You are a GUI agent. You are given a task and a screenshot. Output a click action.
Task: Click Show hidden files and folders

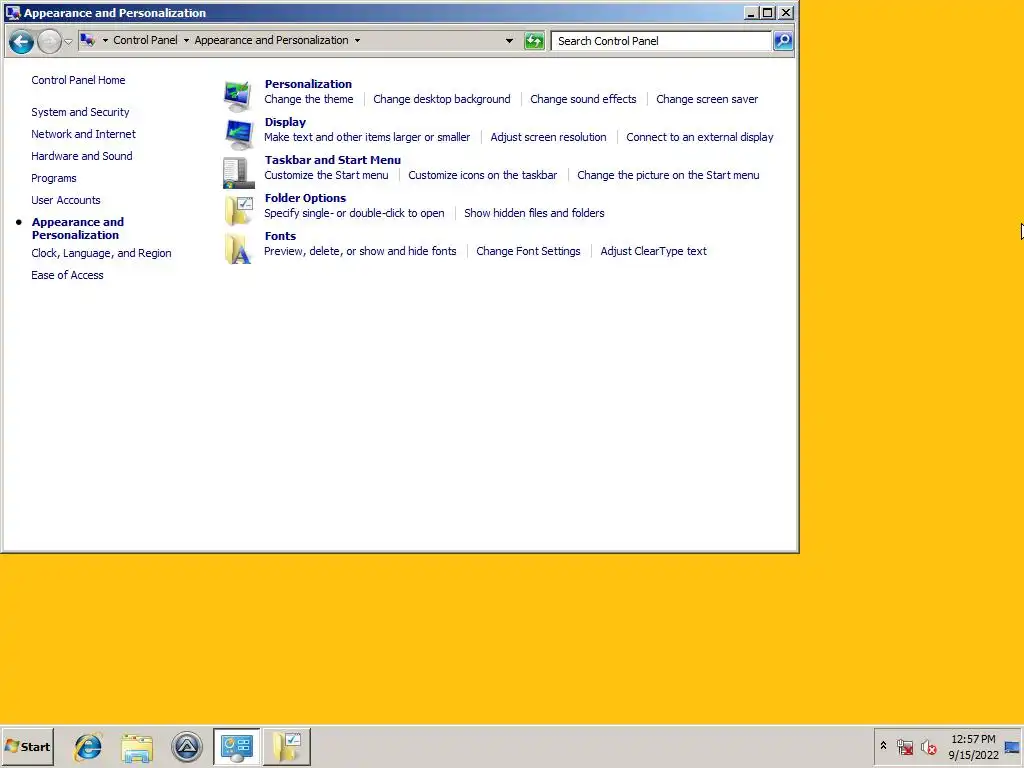(x=534, y=213)
